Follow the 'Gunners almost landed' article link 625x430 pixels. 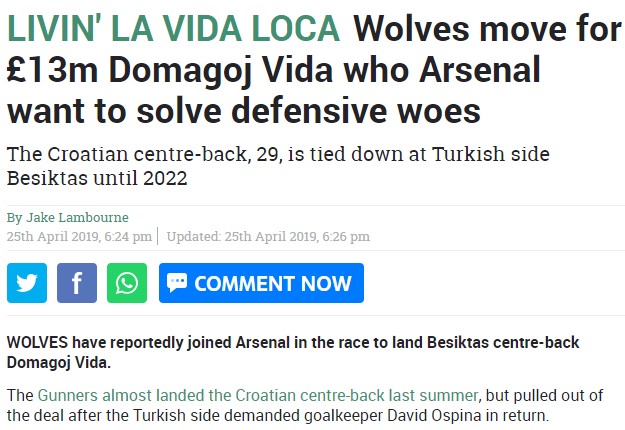[258, 395]
